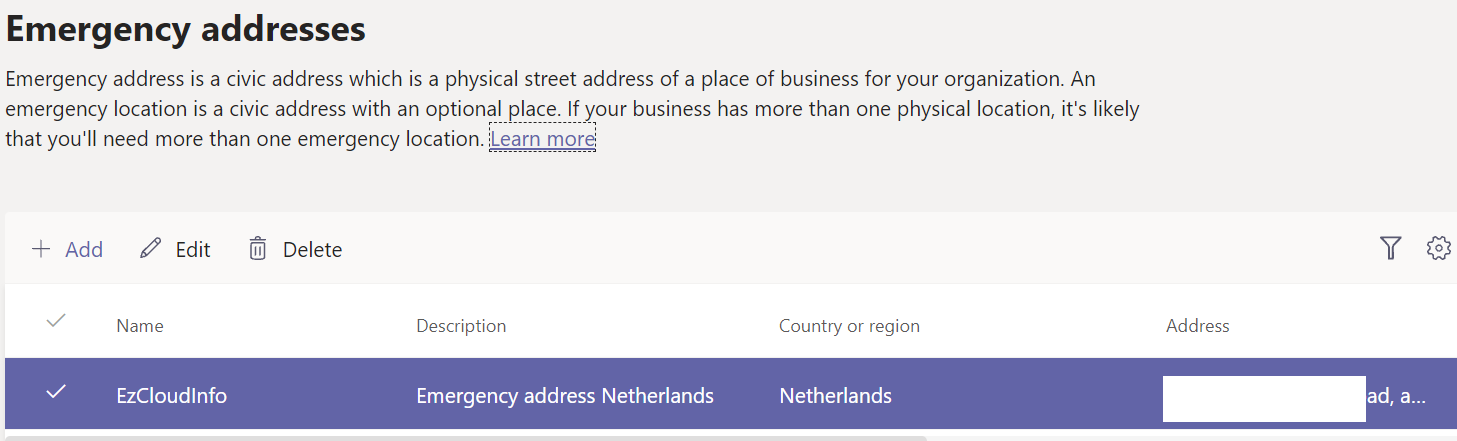Click the Add button label

[x=84, y=250]
